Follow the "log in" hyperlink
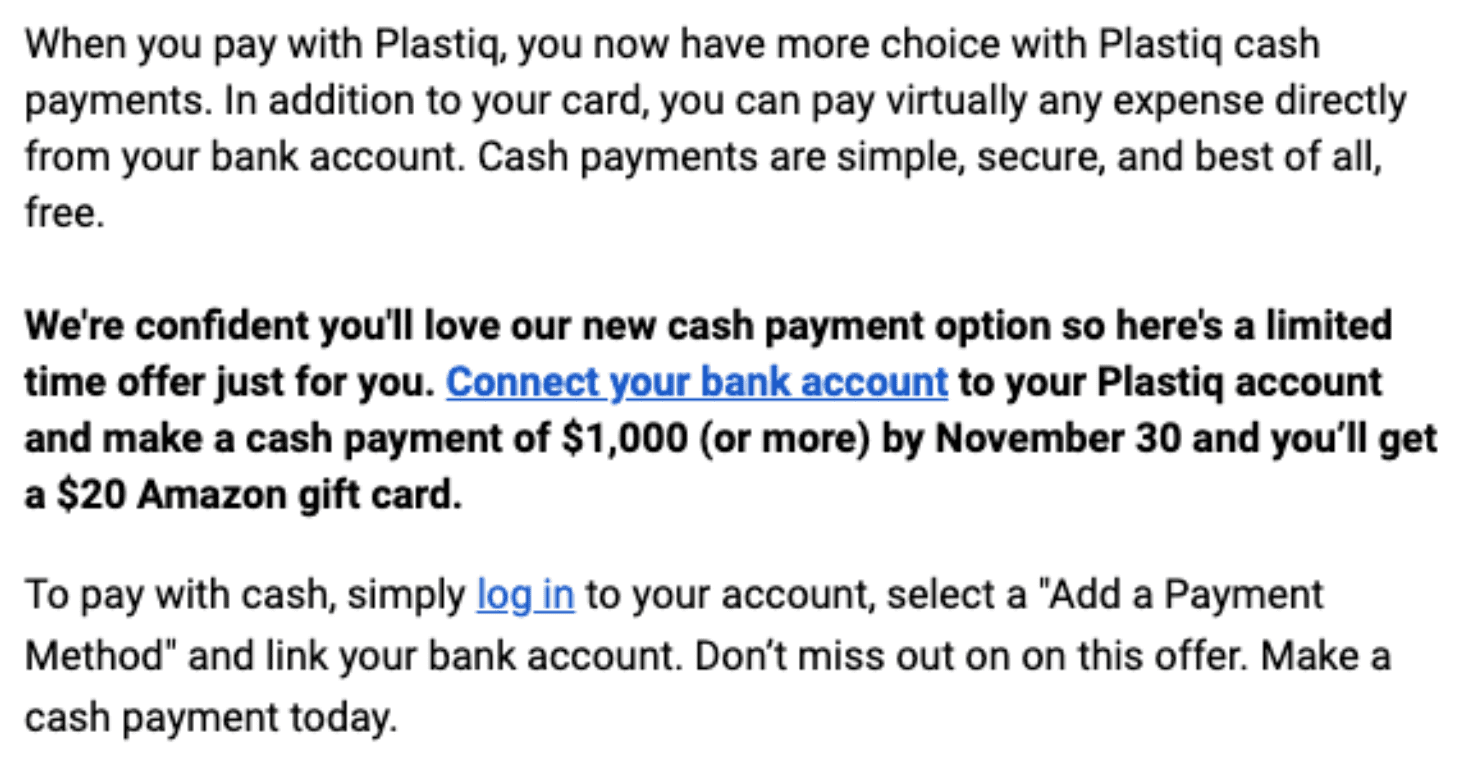Viewport: 1474px width, 778px height. coord(525,594)
